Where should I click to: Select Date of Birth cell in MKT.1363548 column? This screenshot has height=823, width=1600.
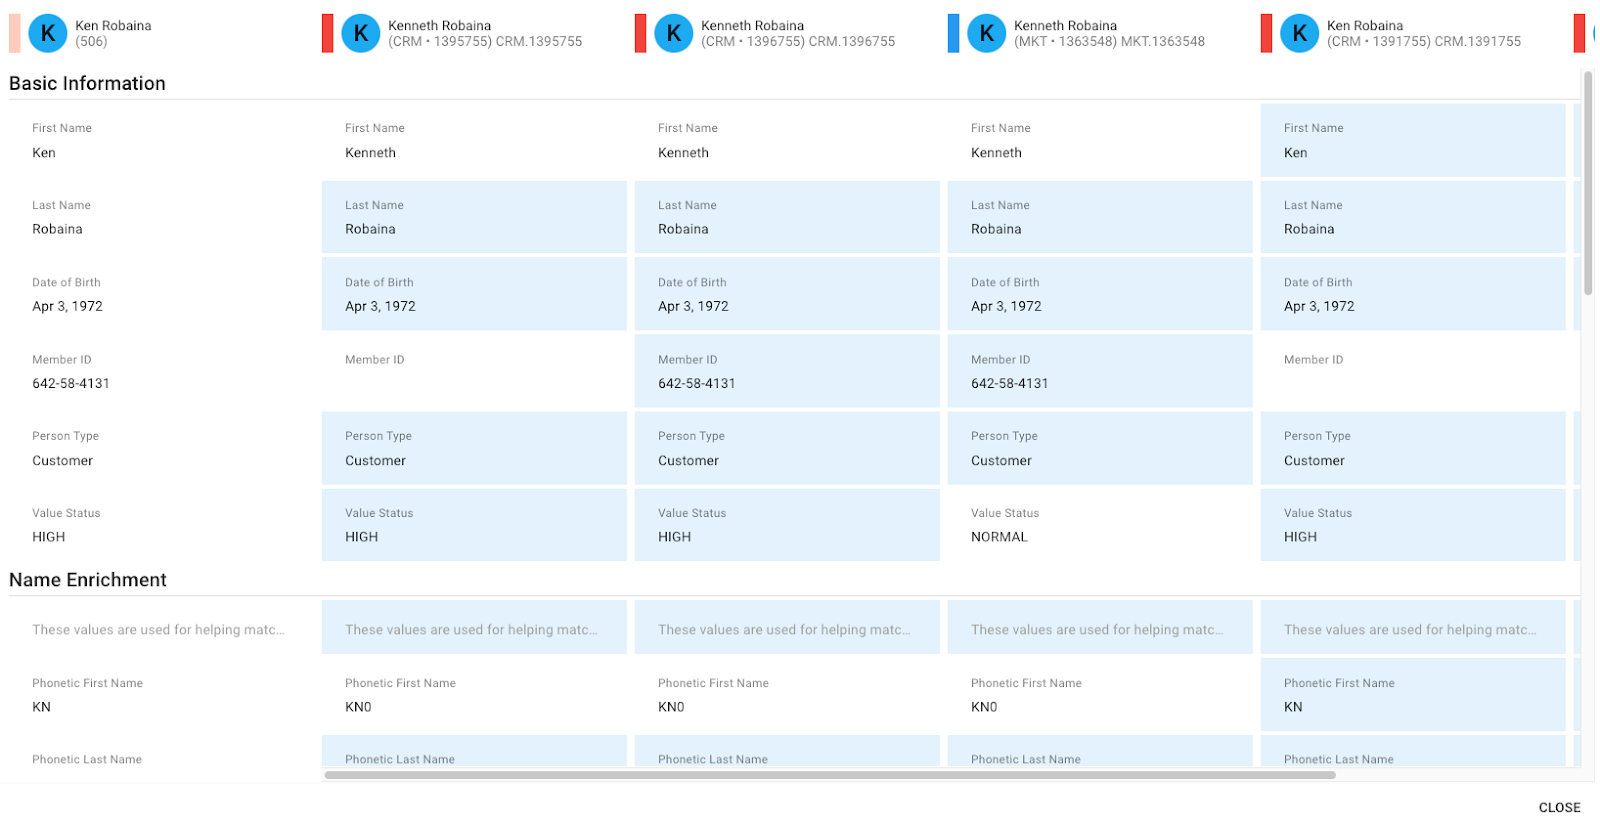click(x=1100, y=294)
